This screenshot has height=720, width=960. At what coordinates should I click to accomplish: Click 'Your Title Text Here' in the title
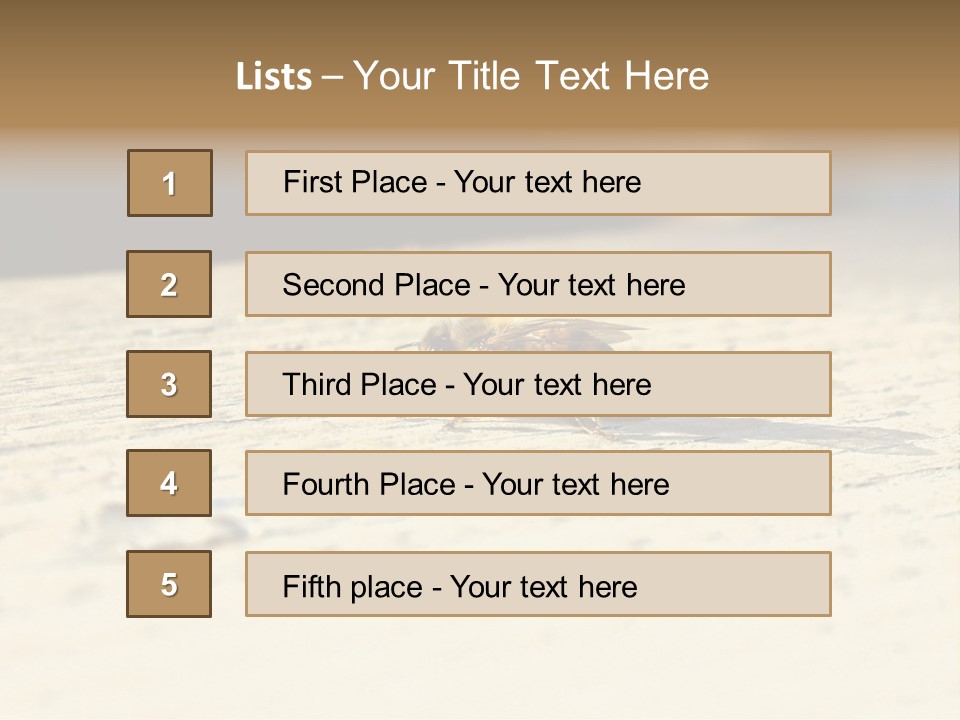530,77
